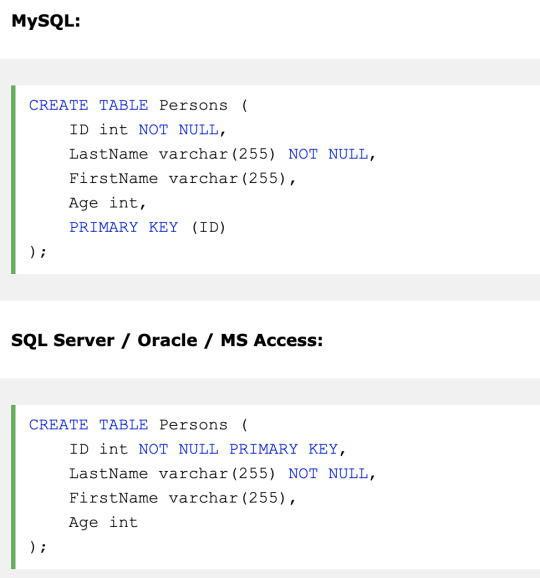Click the MySQL: heading
The height and width of the screenshot is (578, 540).
pos(46,21)
